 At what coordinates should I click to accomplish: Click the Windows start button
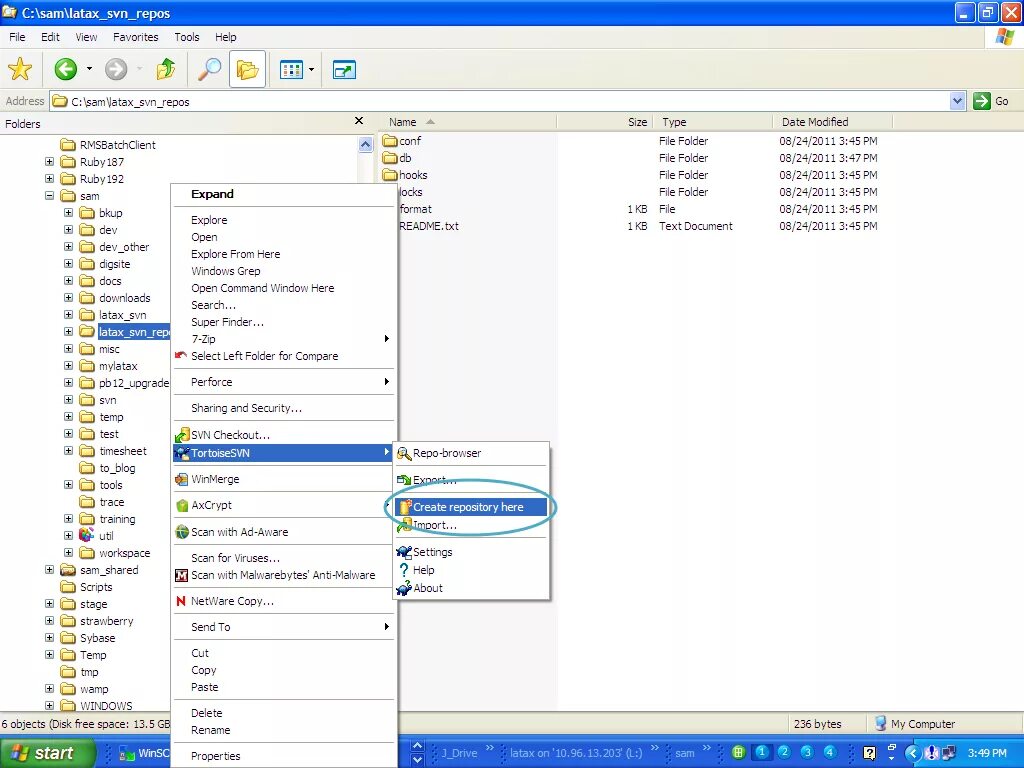pos(47,753)
